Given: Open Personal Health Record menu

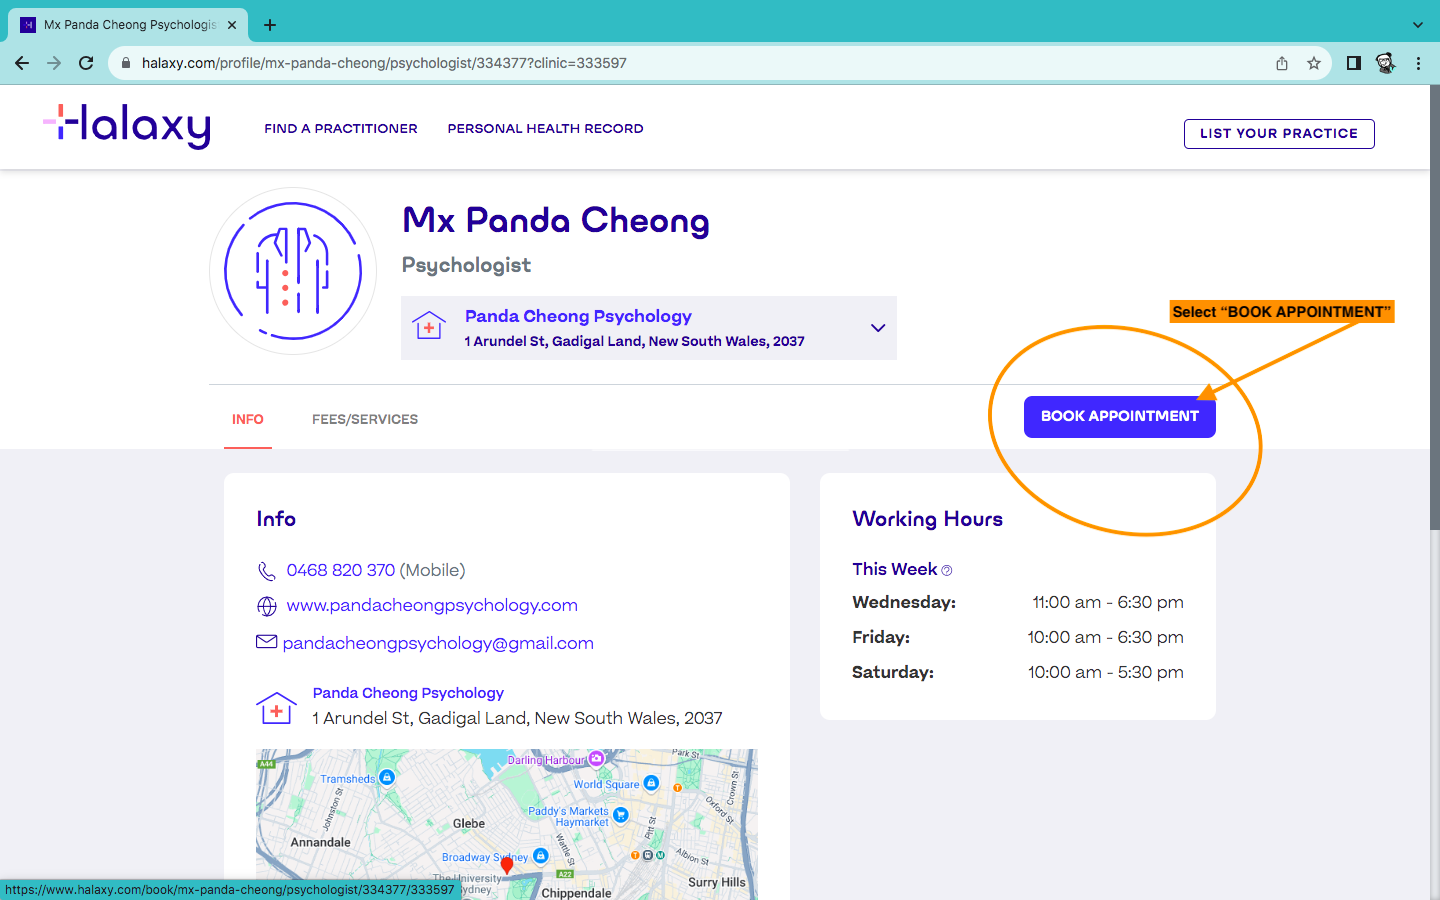Looking at the screenshot, I should coord(545,128).
